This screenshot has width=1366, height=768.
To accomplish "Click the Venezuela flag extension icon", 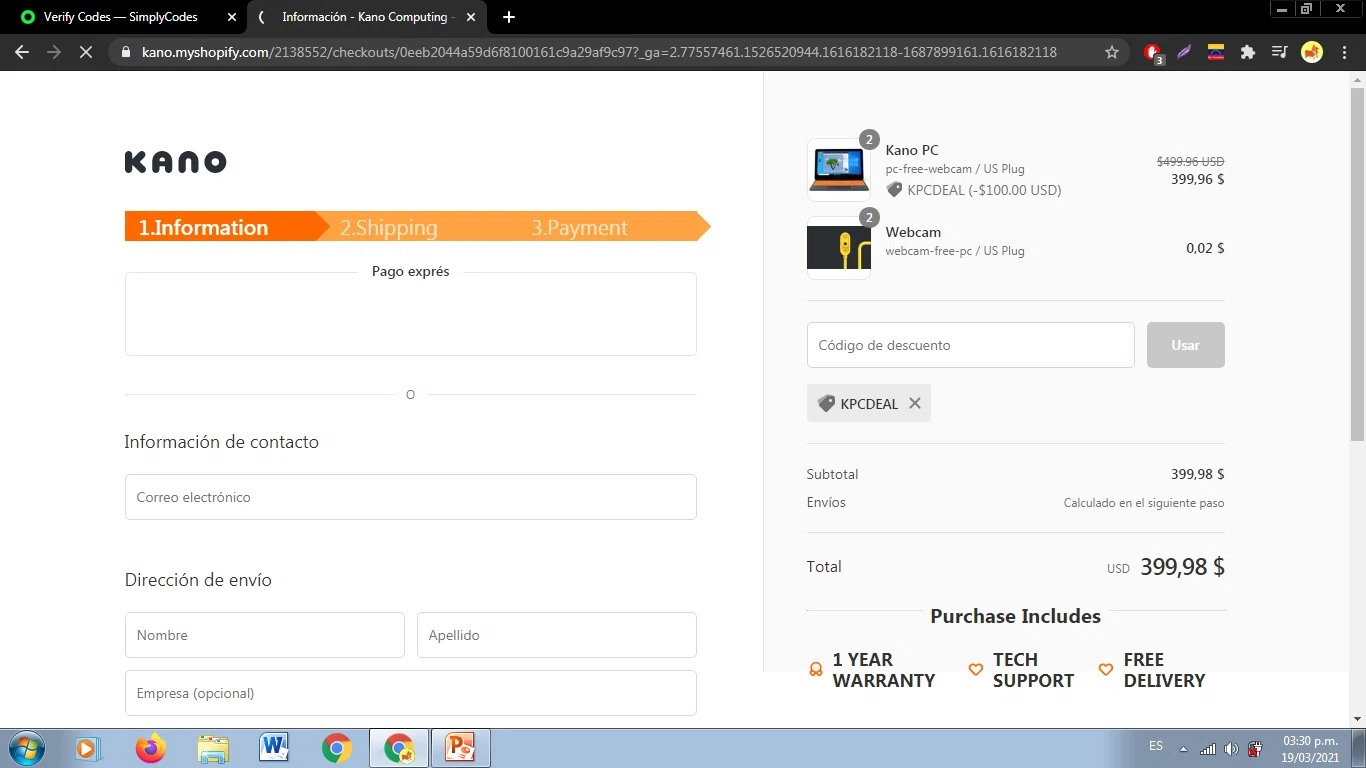I will coord(1216,52).
